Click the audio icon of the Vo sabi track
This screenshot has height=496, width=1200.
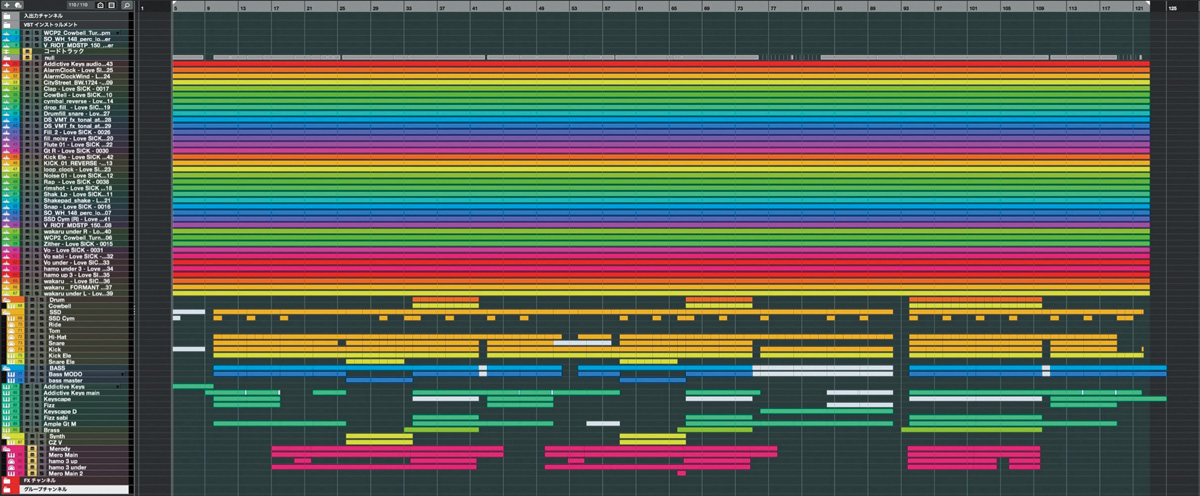(7, 255)
